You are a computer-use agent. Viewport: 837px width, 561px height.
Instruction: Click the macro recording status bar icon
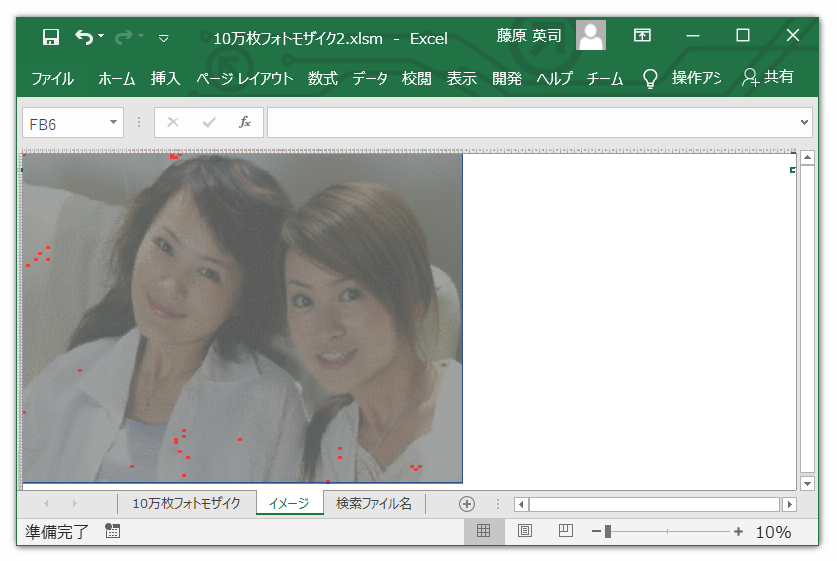point(113,531)
